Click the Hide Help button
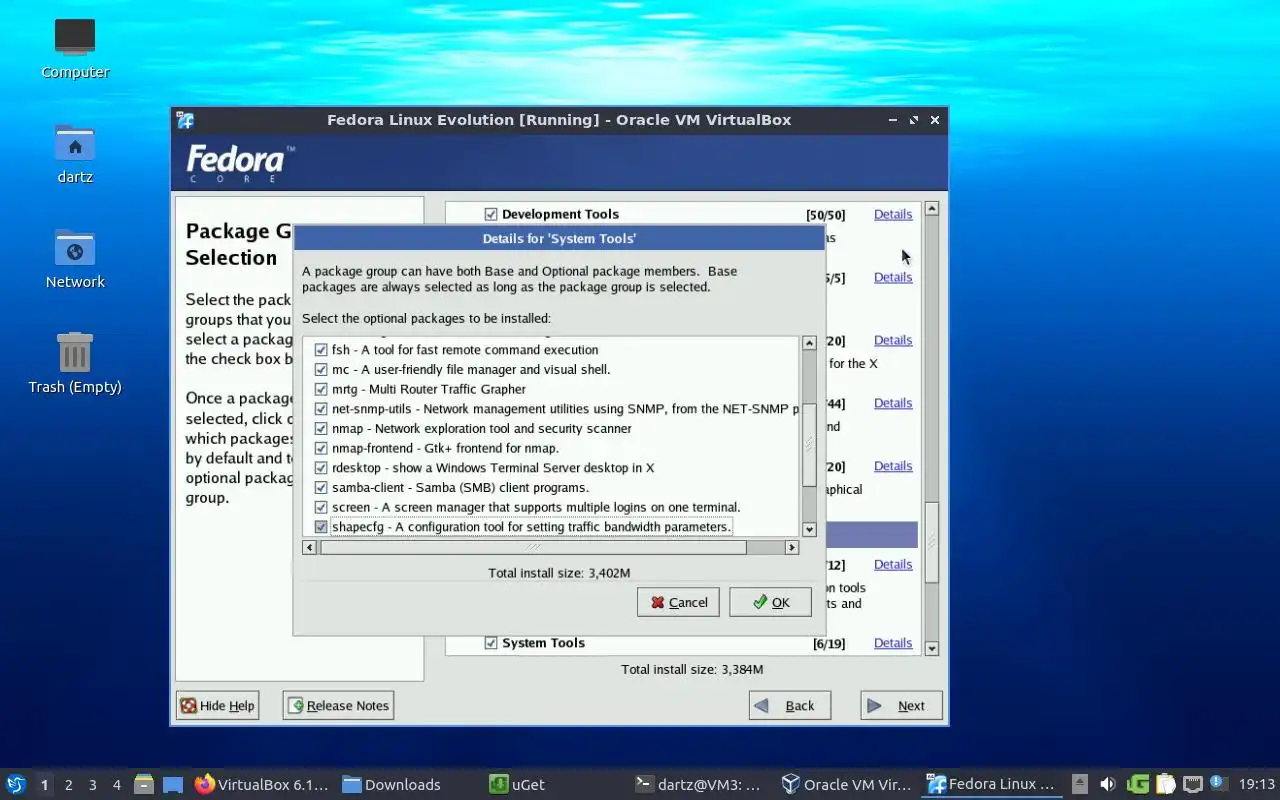This screenshot has width=1280, height=800. pos(217,705)
